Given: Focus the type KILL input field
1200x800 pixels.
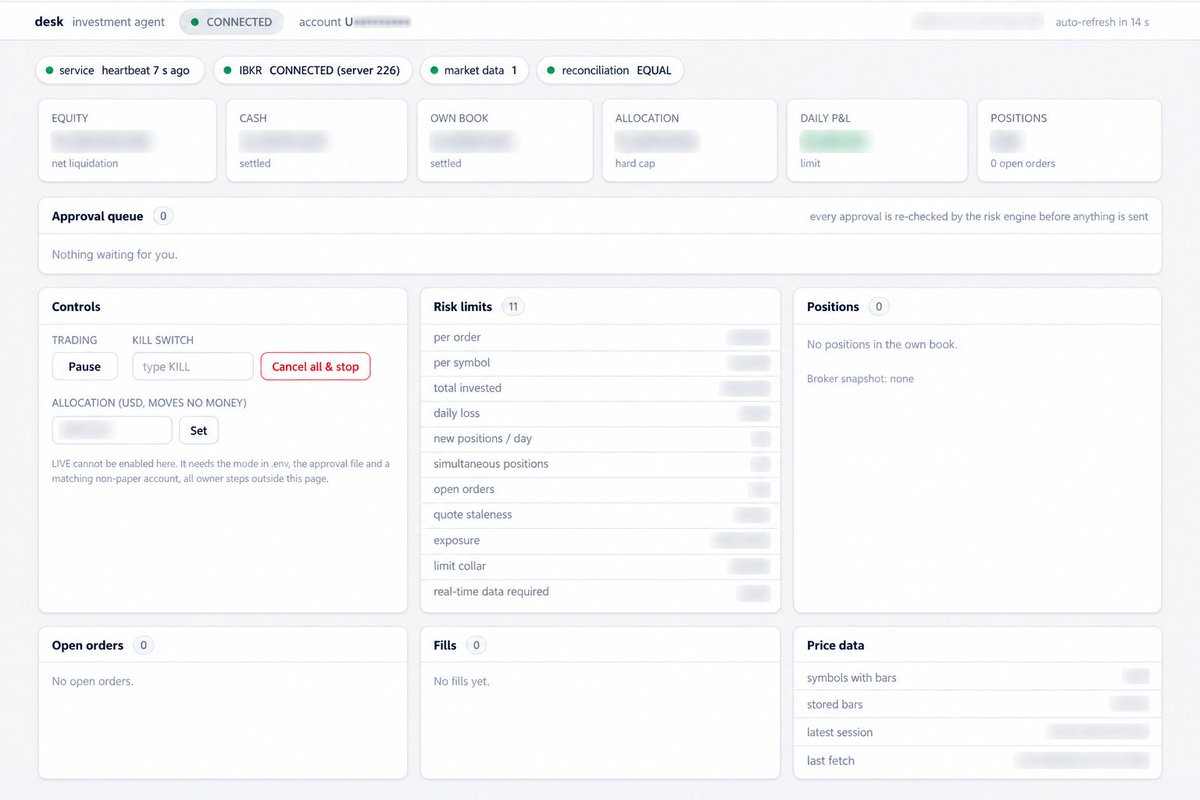Looking at the screenshot, I should 193,367.
